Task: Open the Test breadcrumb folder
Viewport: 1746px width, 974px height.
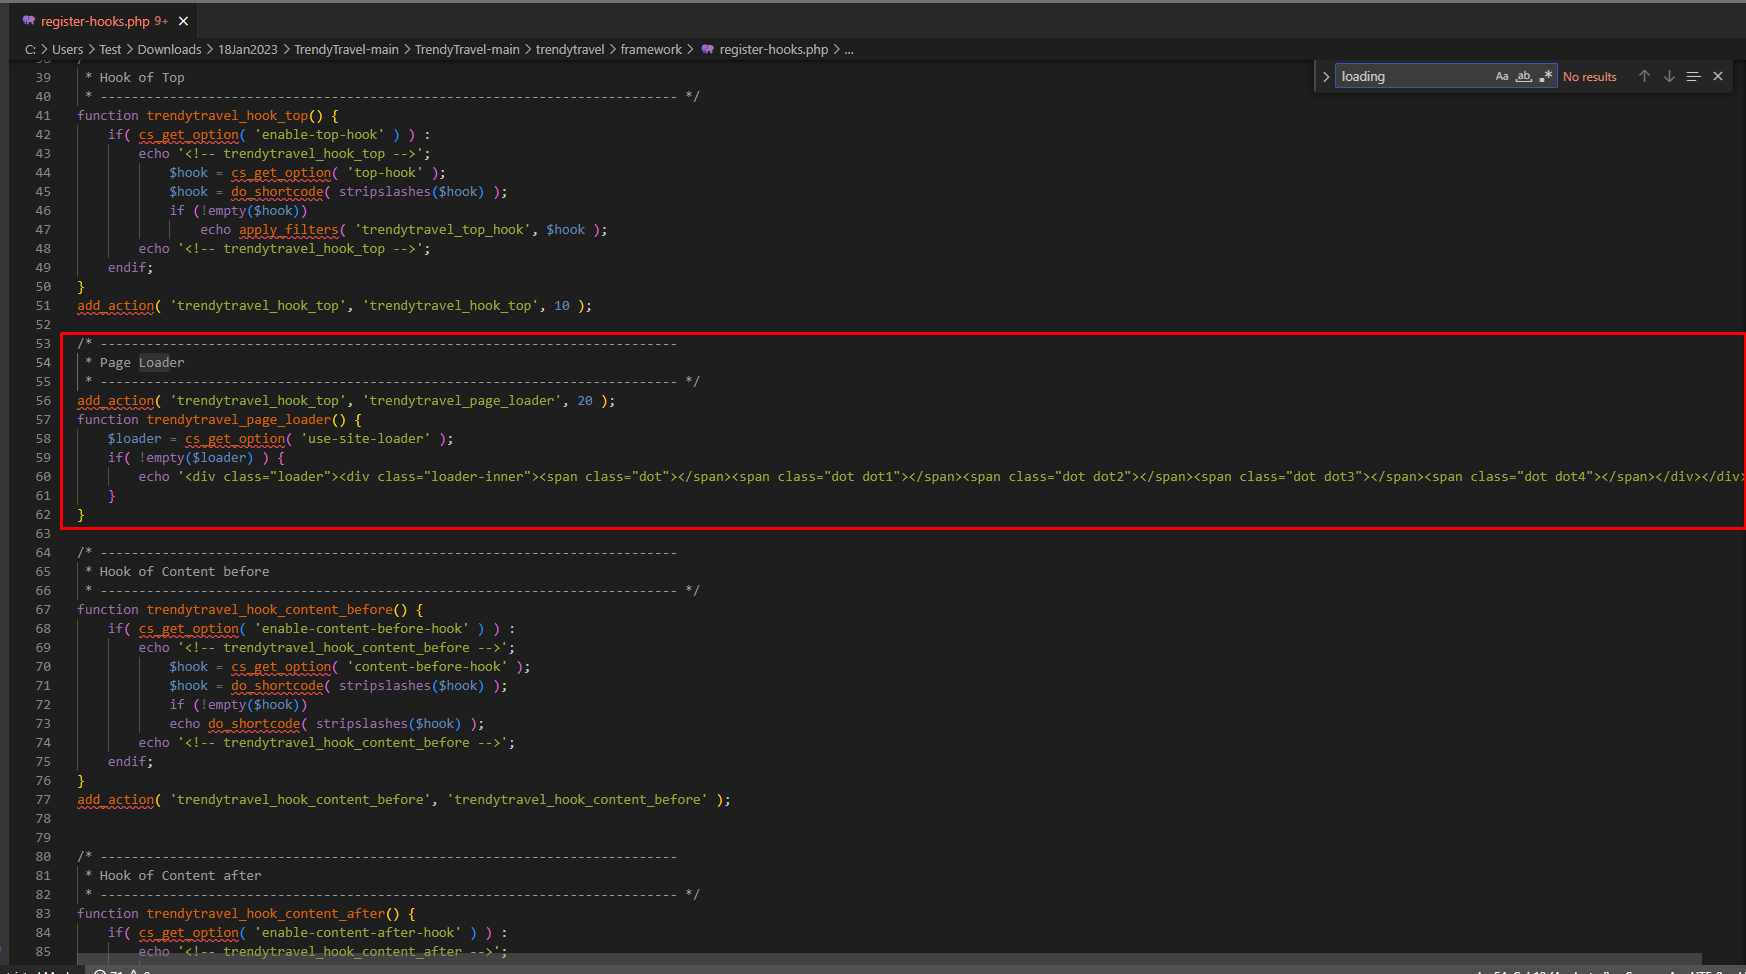Action: 110,49
